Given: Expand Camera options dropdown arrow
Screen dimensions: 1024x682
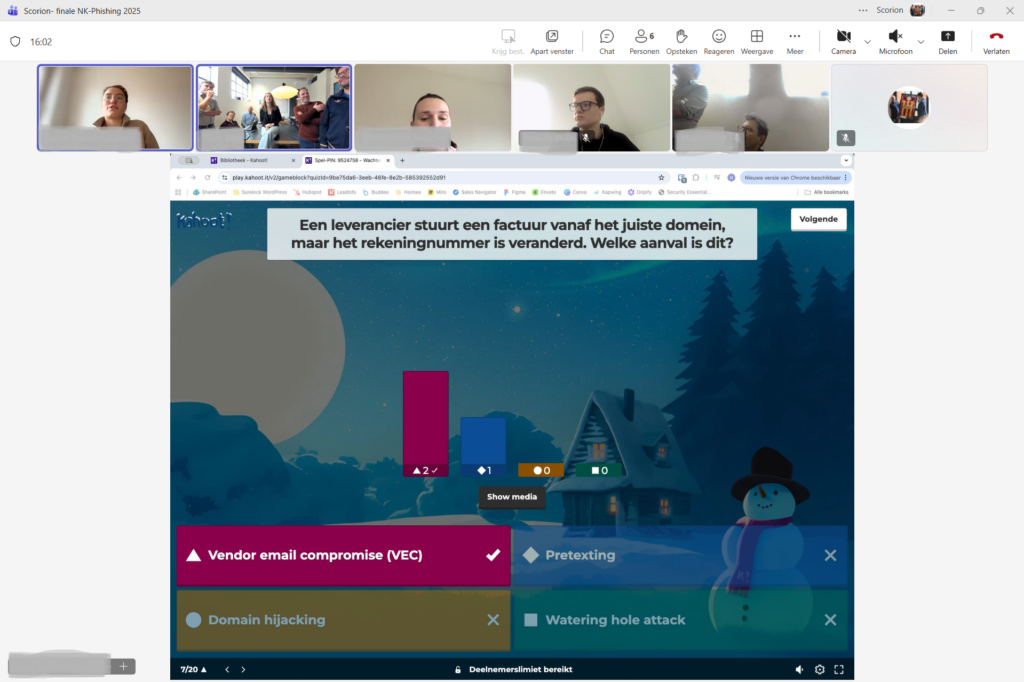Looking at the screenshot, I should (867, 42).
